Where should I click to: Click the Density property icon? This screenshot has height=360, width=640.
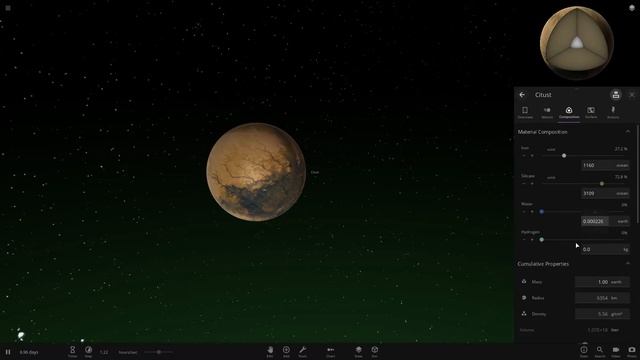[x=524, y=314]
